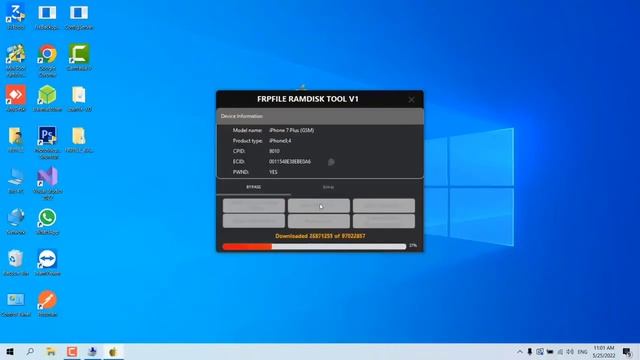640x360 pixels.
Task: Open the Camtasia desktop shortcut
Action: point(79,58)
